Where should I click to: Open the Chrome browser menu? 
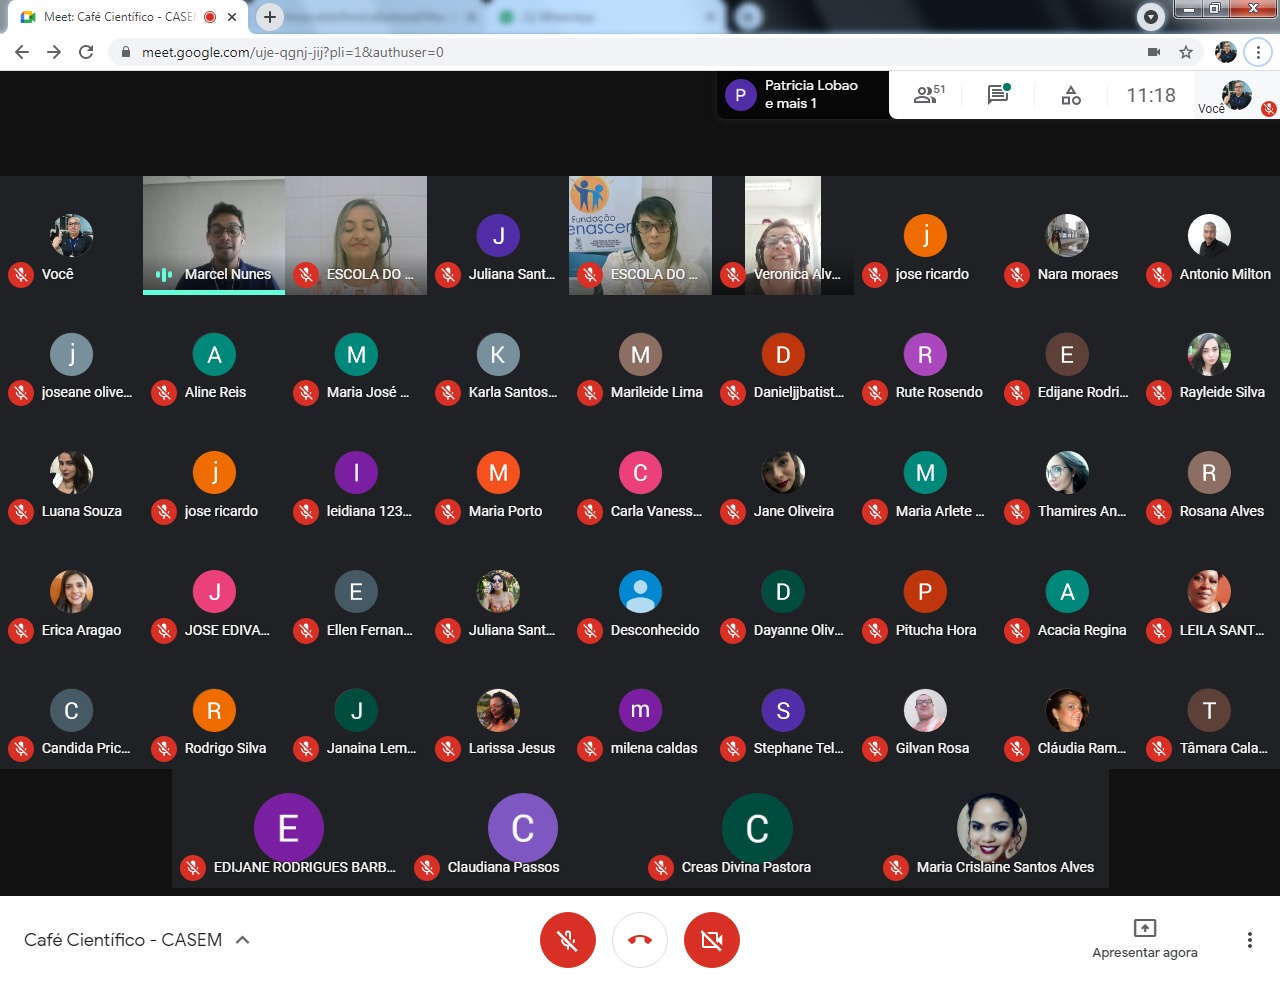1258,52
